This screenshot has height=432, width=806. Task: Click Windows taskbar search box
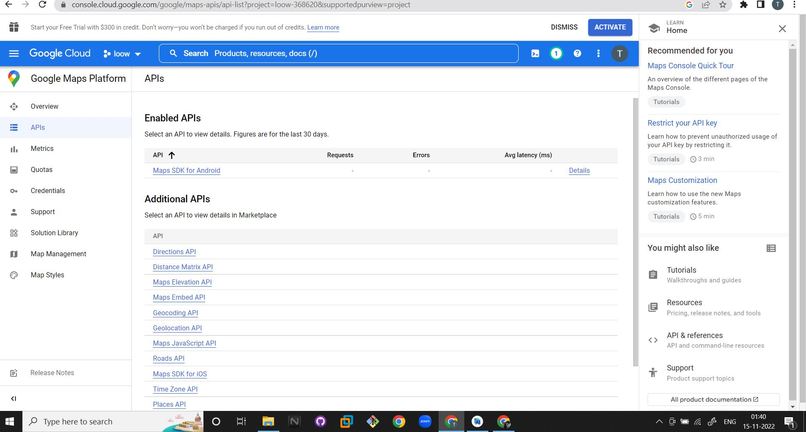[112, 422]
